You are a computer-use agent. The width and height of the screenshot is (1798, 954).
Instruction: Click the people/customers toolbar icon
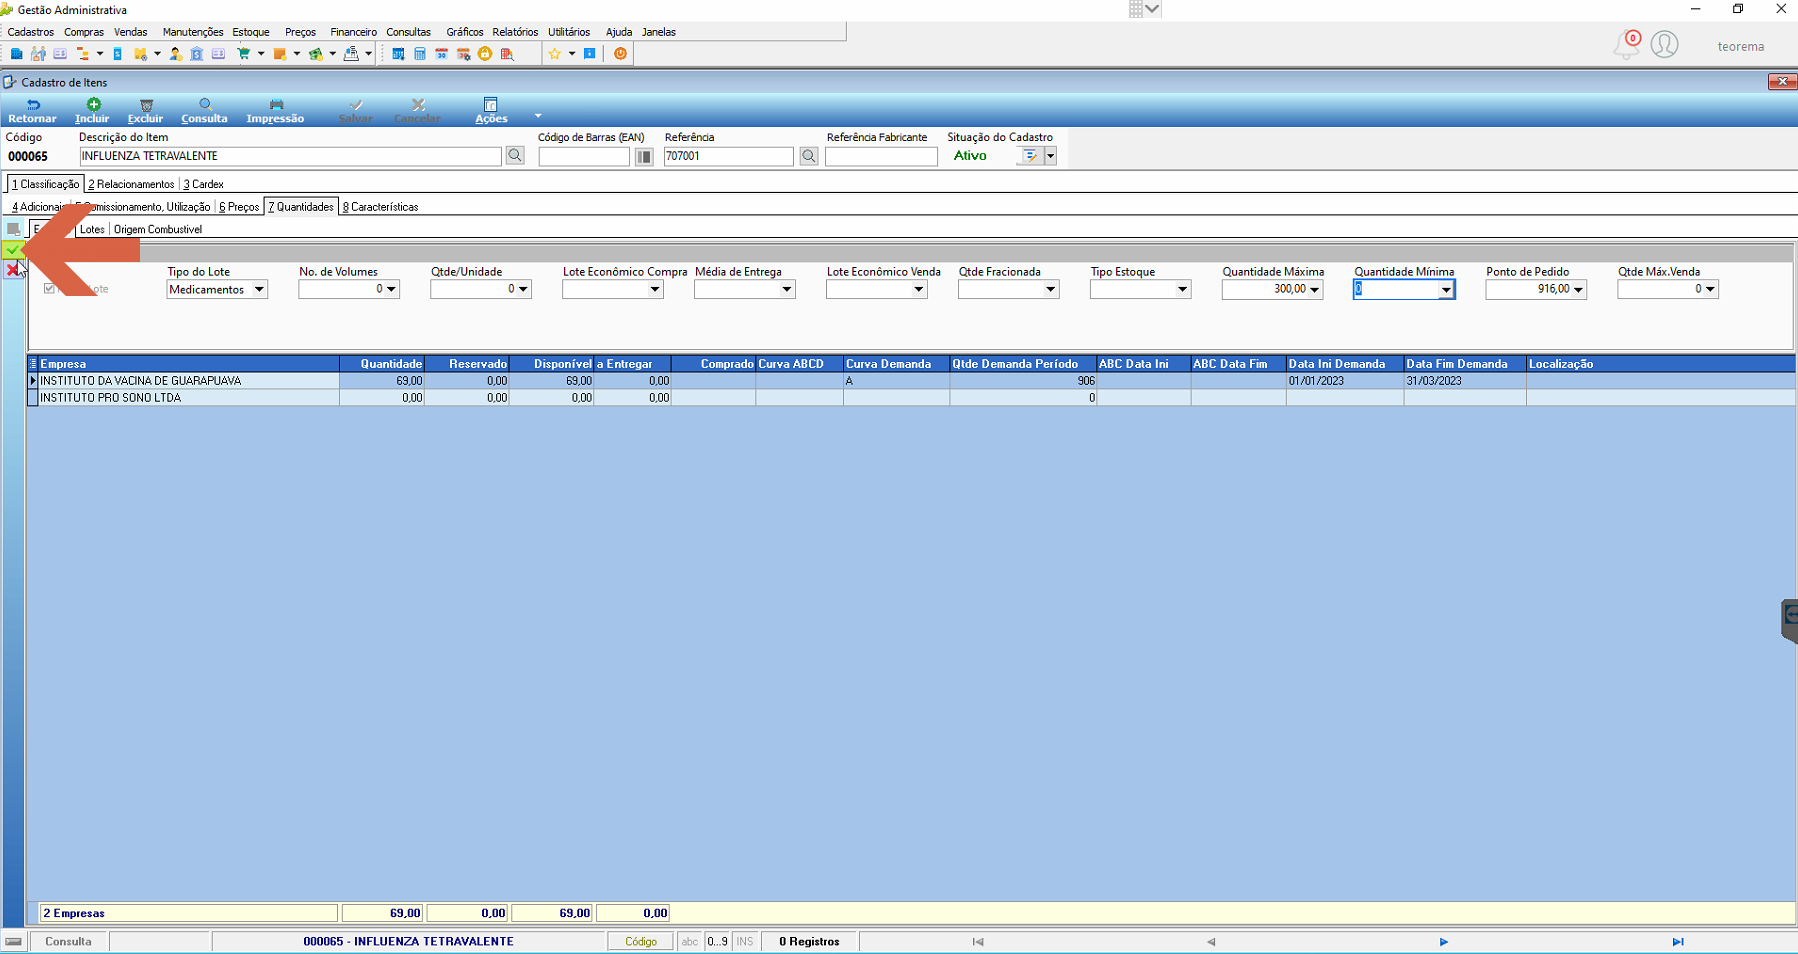click(x=38, y=54)
